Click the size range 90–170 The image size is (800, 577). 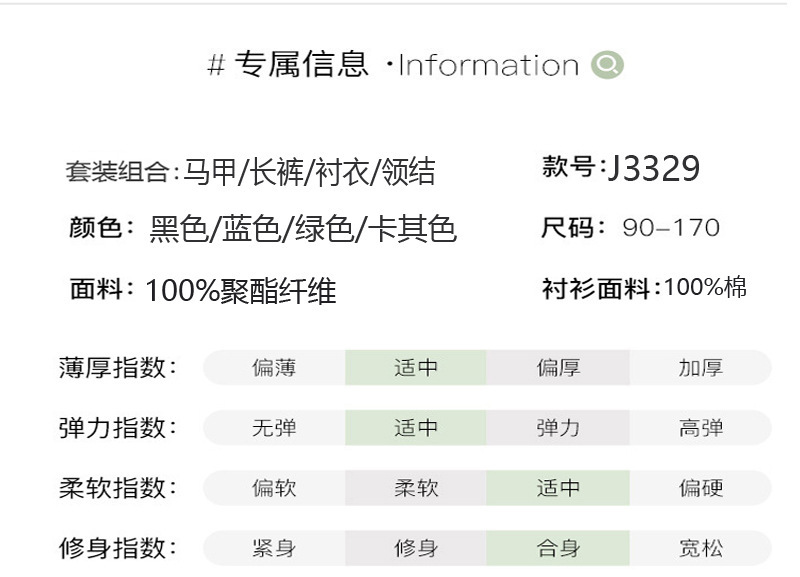tap(670, 228)
